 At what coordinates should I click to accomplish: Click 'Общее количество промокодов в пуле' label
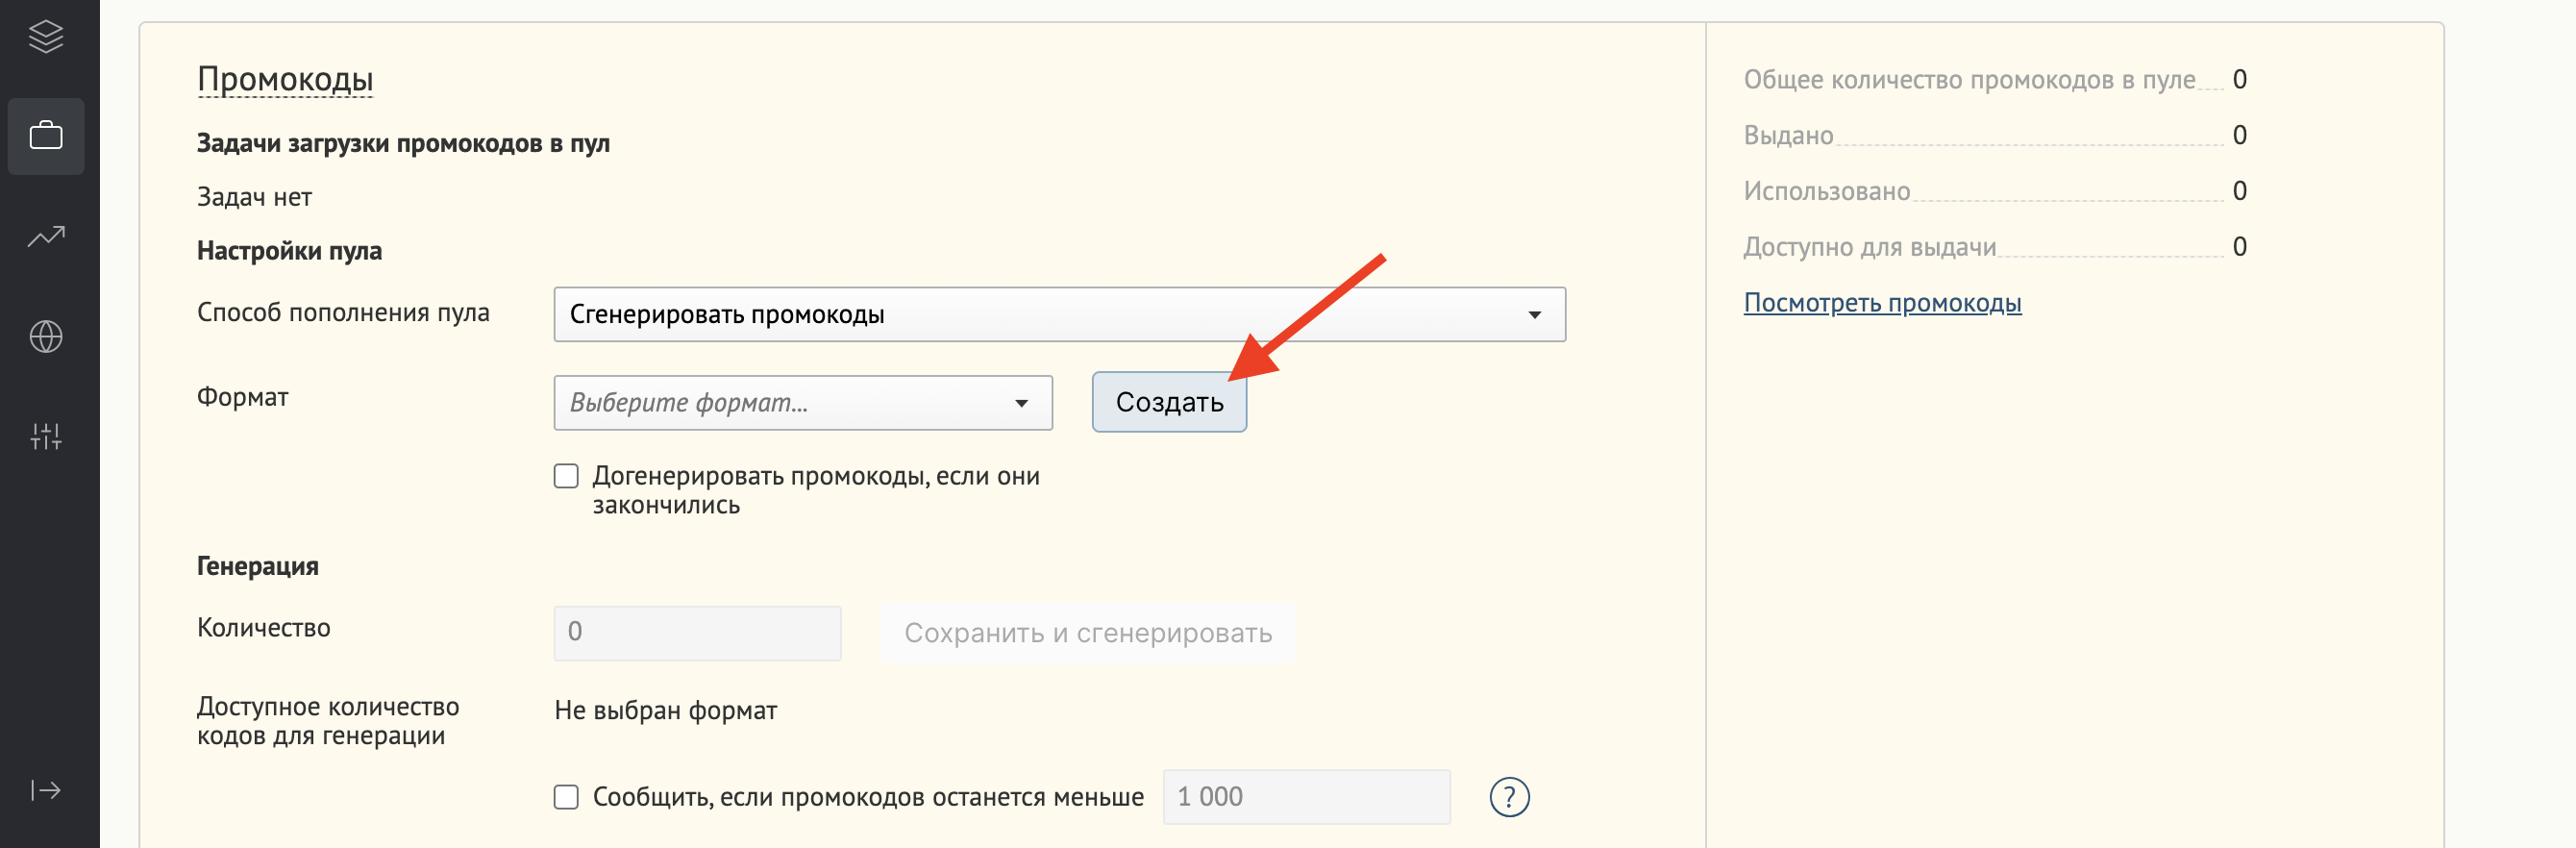pyautogui.click(x=1969, y=80)
